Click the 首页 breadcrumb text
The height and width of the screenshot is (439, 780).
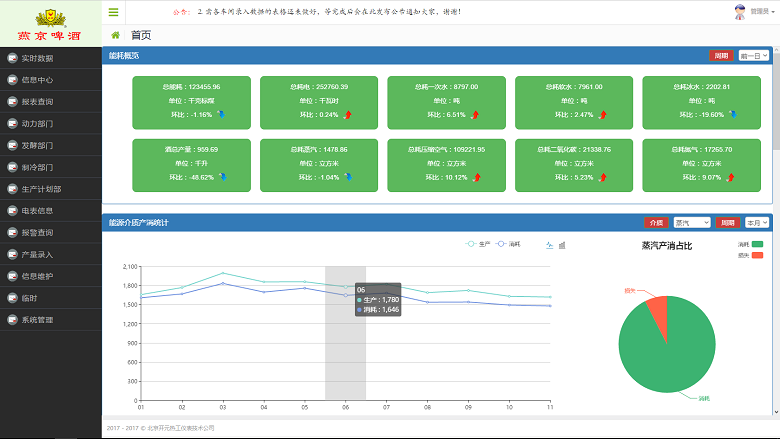pos(141,35)
